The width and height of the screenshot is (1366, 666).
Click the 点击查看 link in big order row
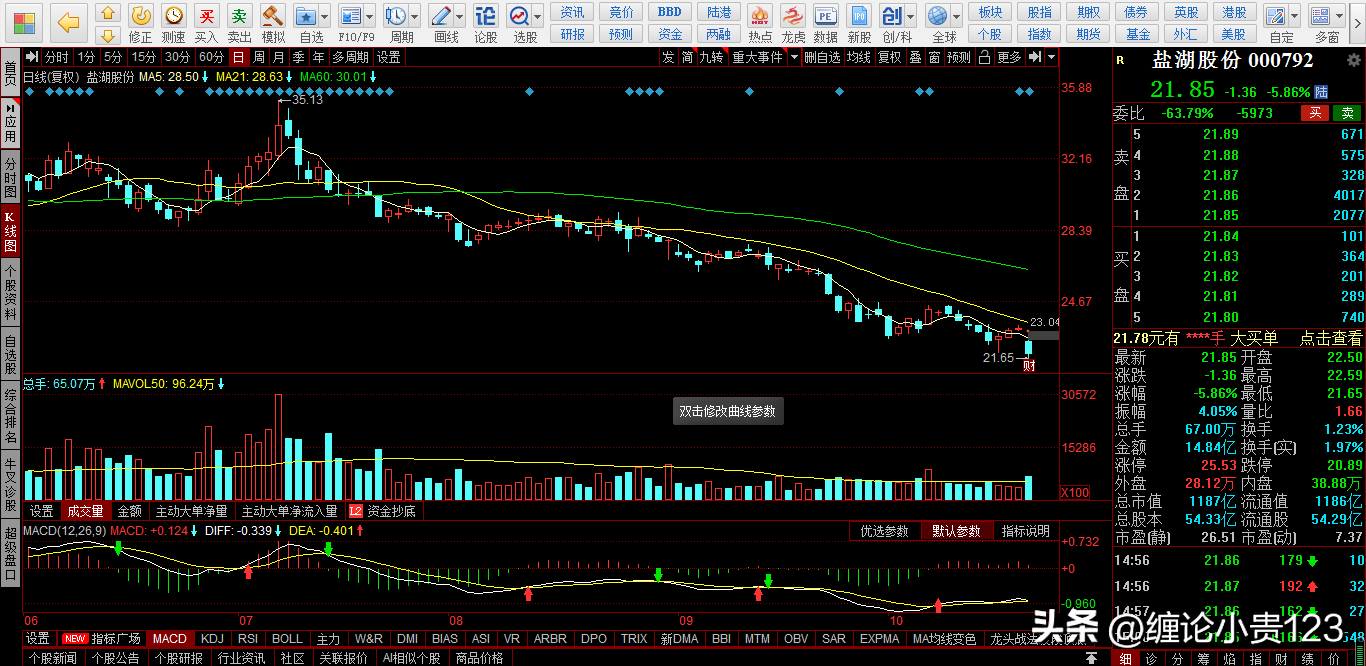[1330, 339]
